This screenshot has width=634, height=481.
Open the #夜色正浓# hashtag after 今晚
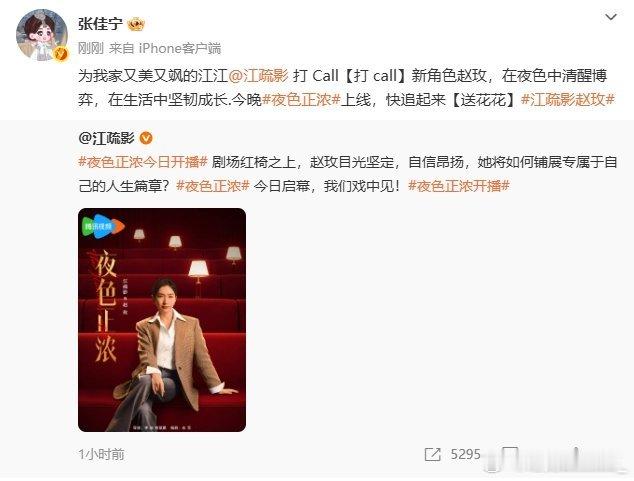(x=301, y=99)
